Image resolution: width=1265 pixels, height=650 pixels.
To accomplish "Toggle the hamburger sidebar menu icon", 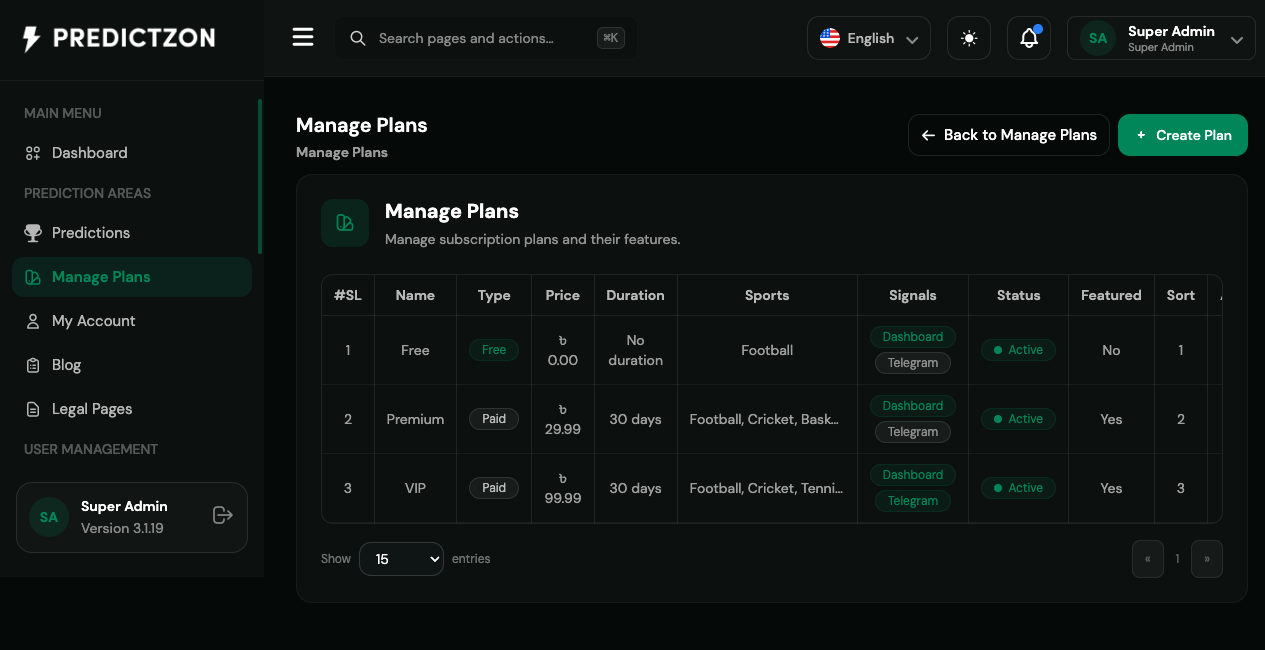I will click(x=303, y=38).
